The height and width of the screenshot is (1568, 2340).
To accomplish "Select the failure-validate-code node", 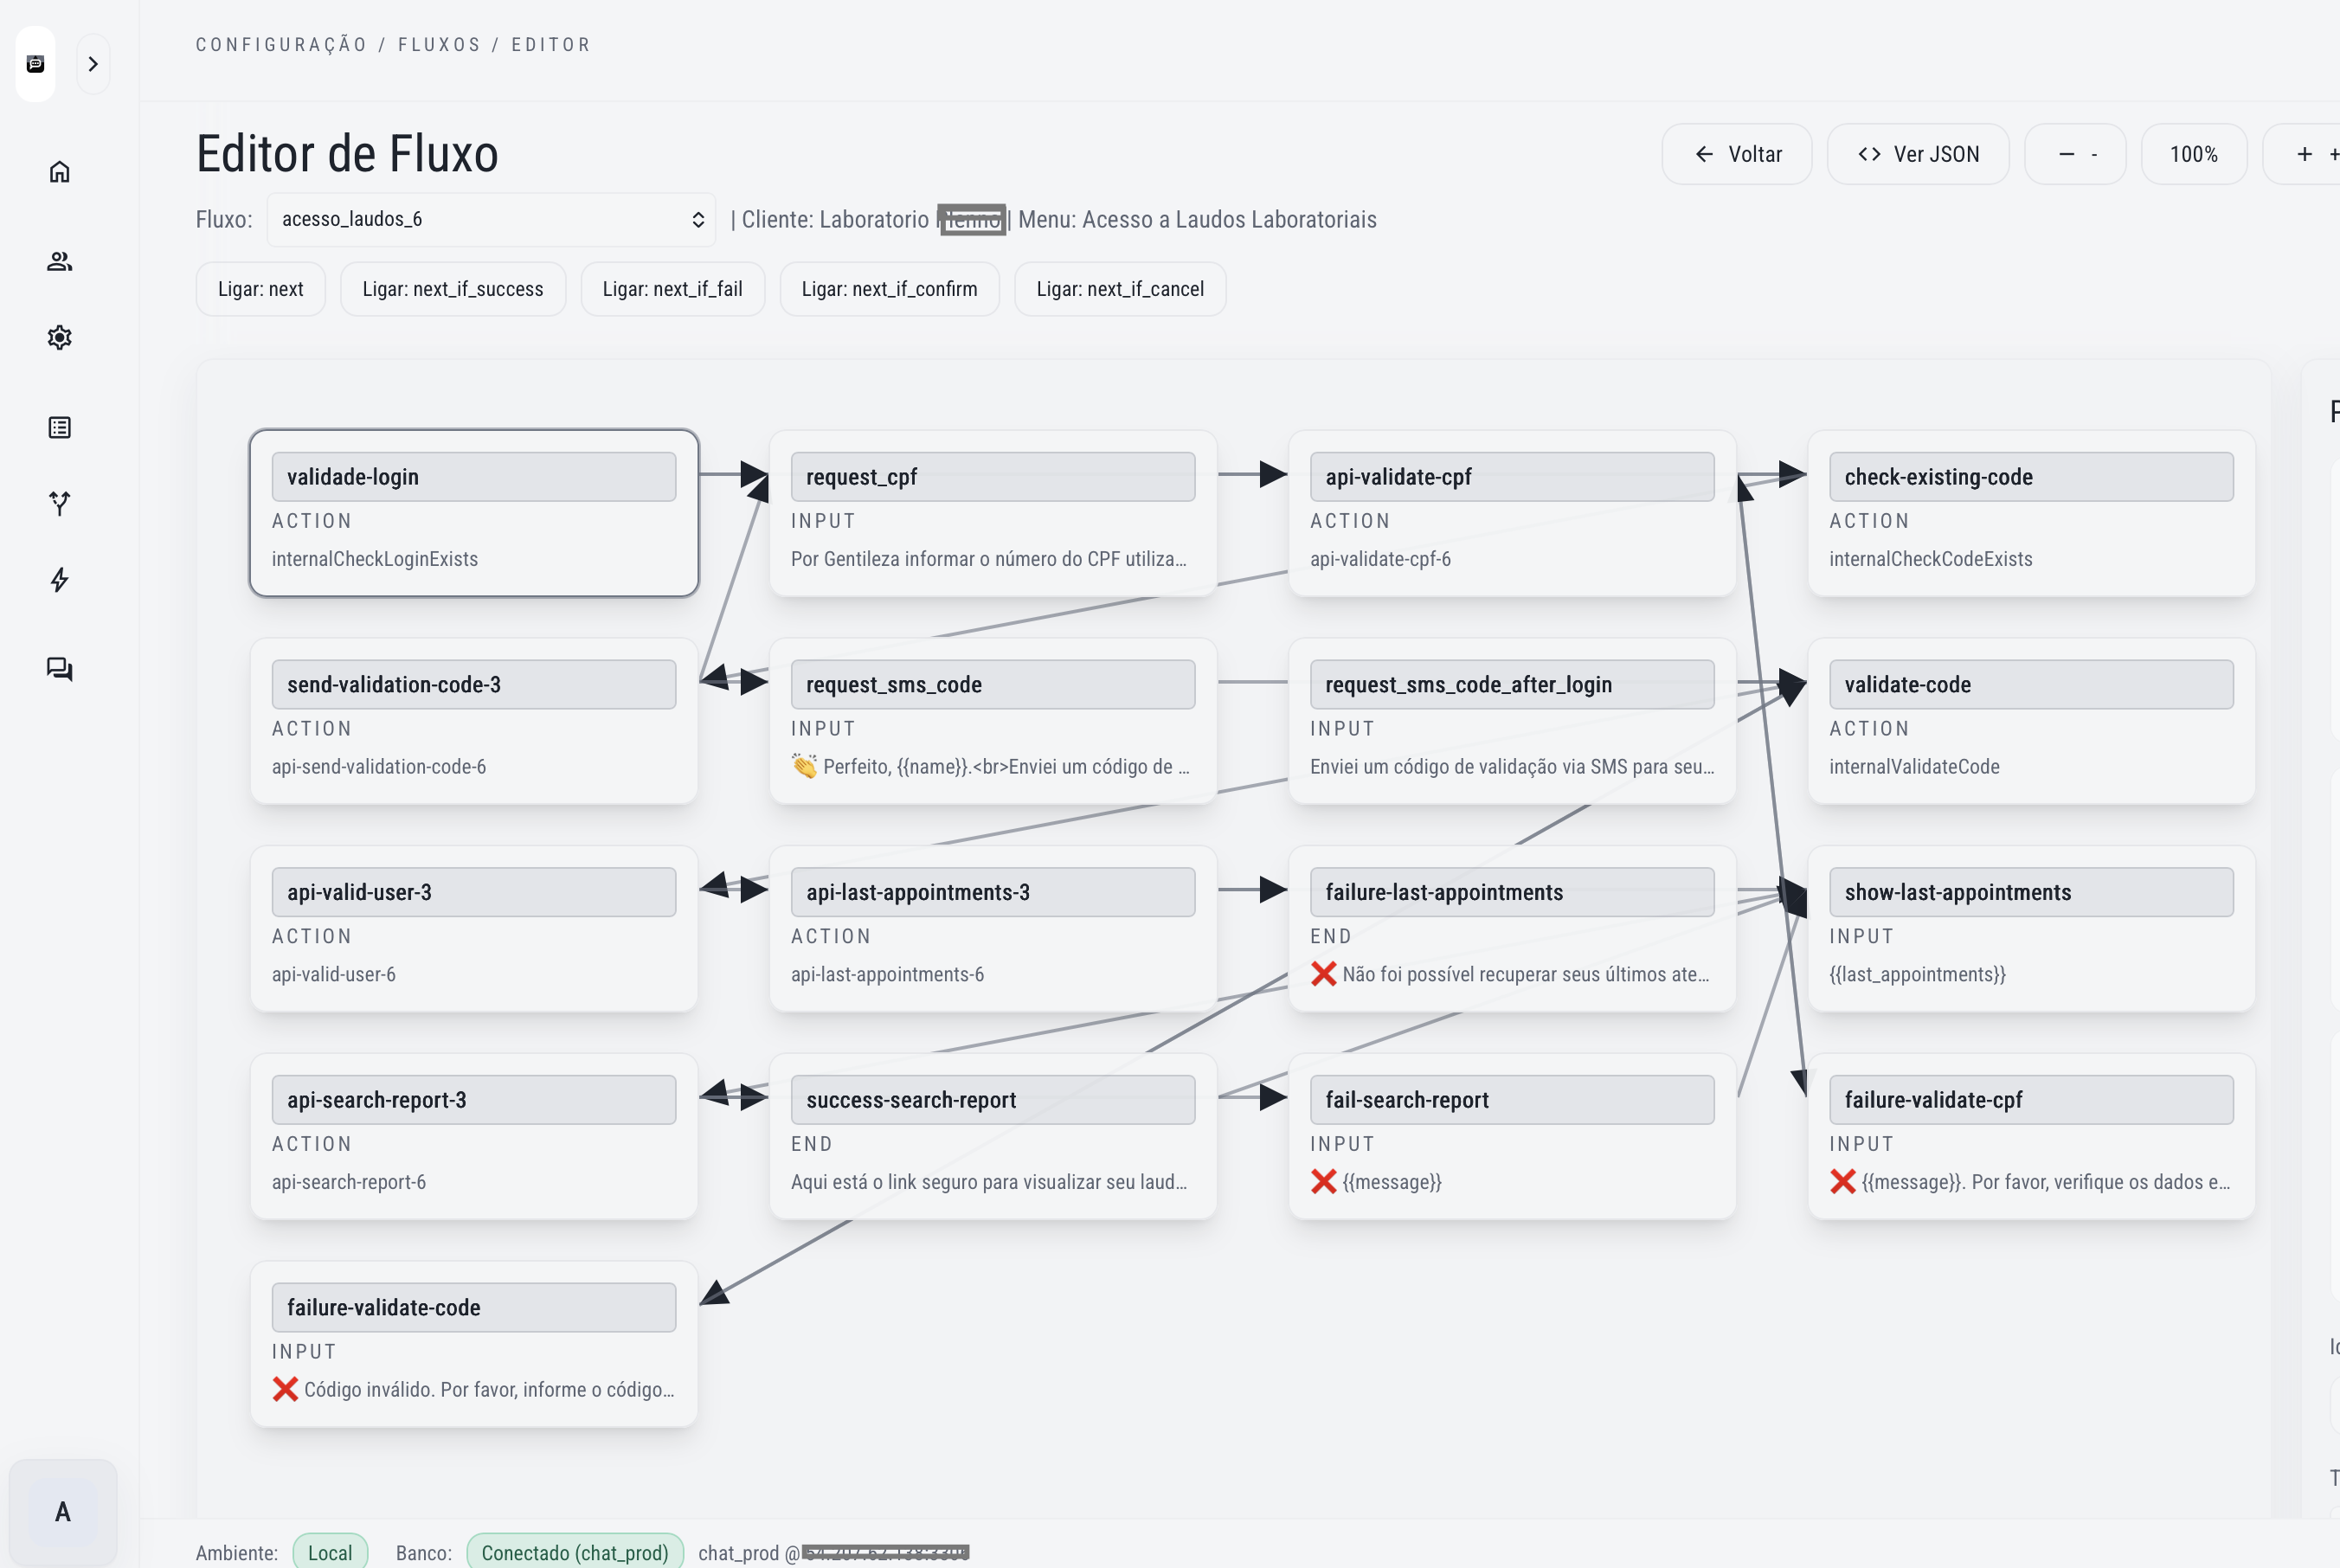I will [x=474, y=1344].
